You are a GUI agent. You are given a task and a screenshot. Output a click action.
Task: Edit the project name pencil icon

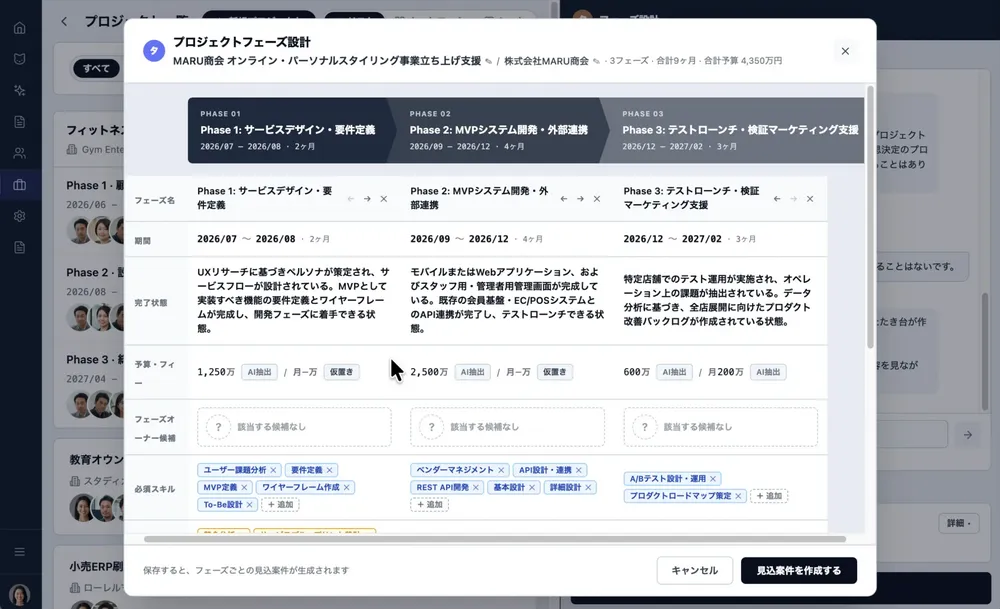(489, 61)
